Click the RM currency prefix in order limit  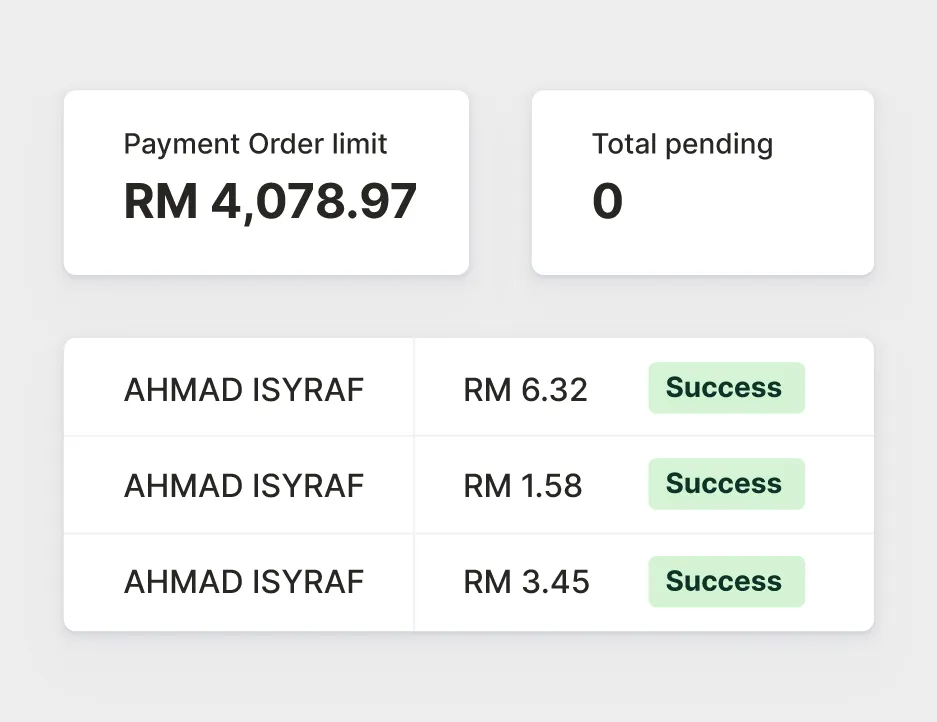(160, 201)
